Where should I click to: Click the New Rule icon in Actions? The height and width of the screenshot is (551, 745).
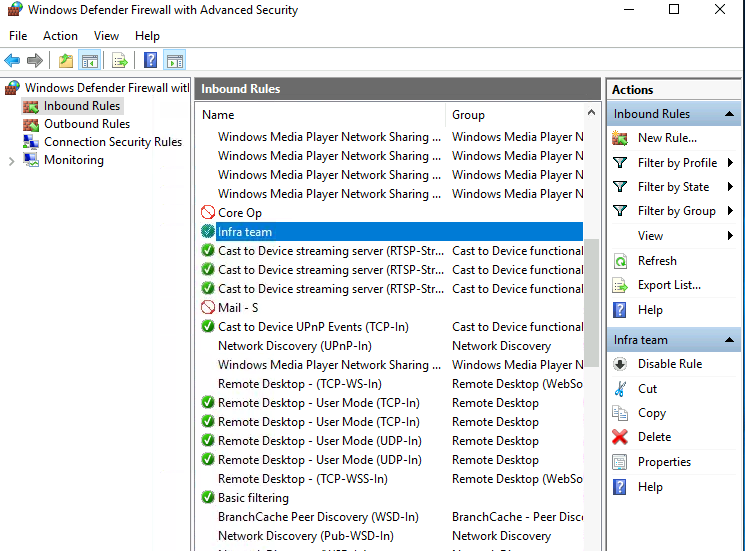620,138
